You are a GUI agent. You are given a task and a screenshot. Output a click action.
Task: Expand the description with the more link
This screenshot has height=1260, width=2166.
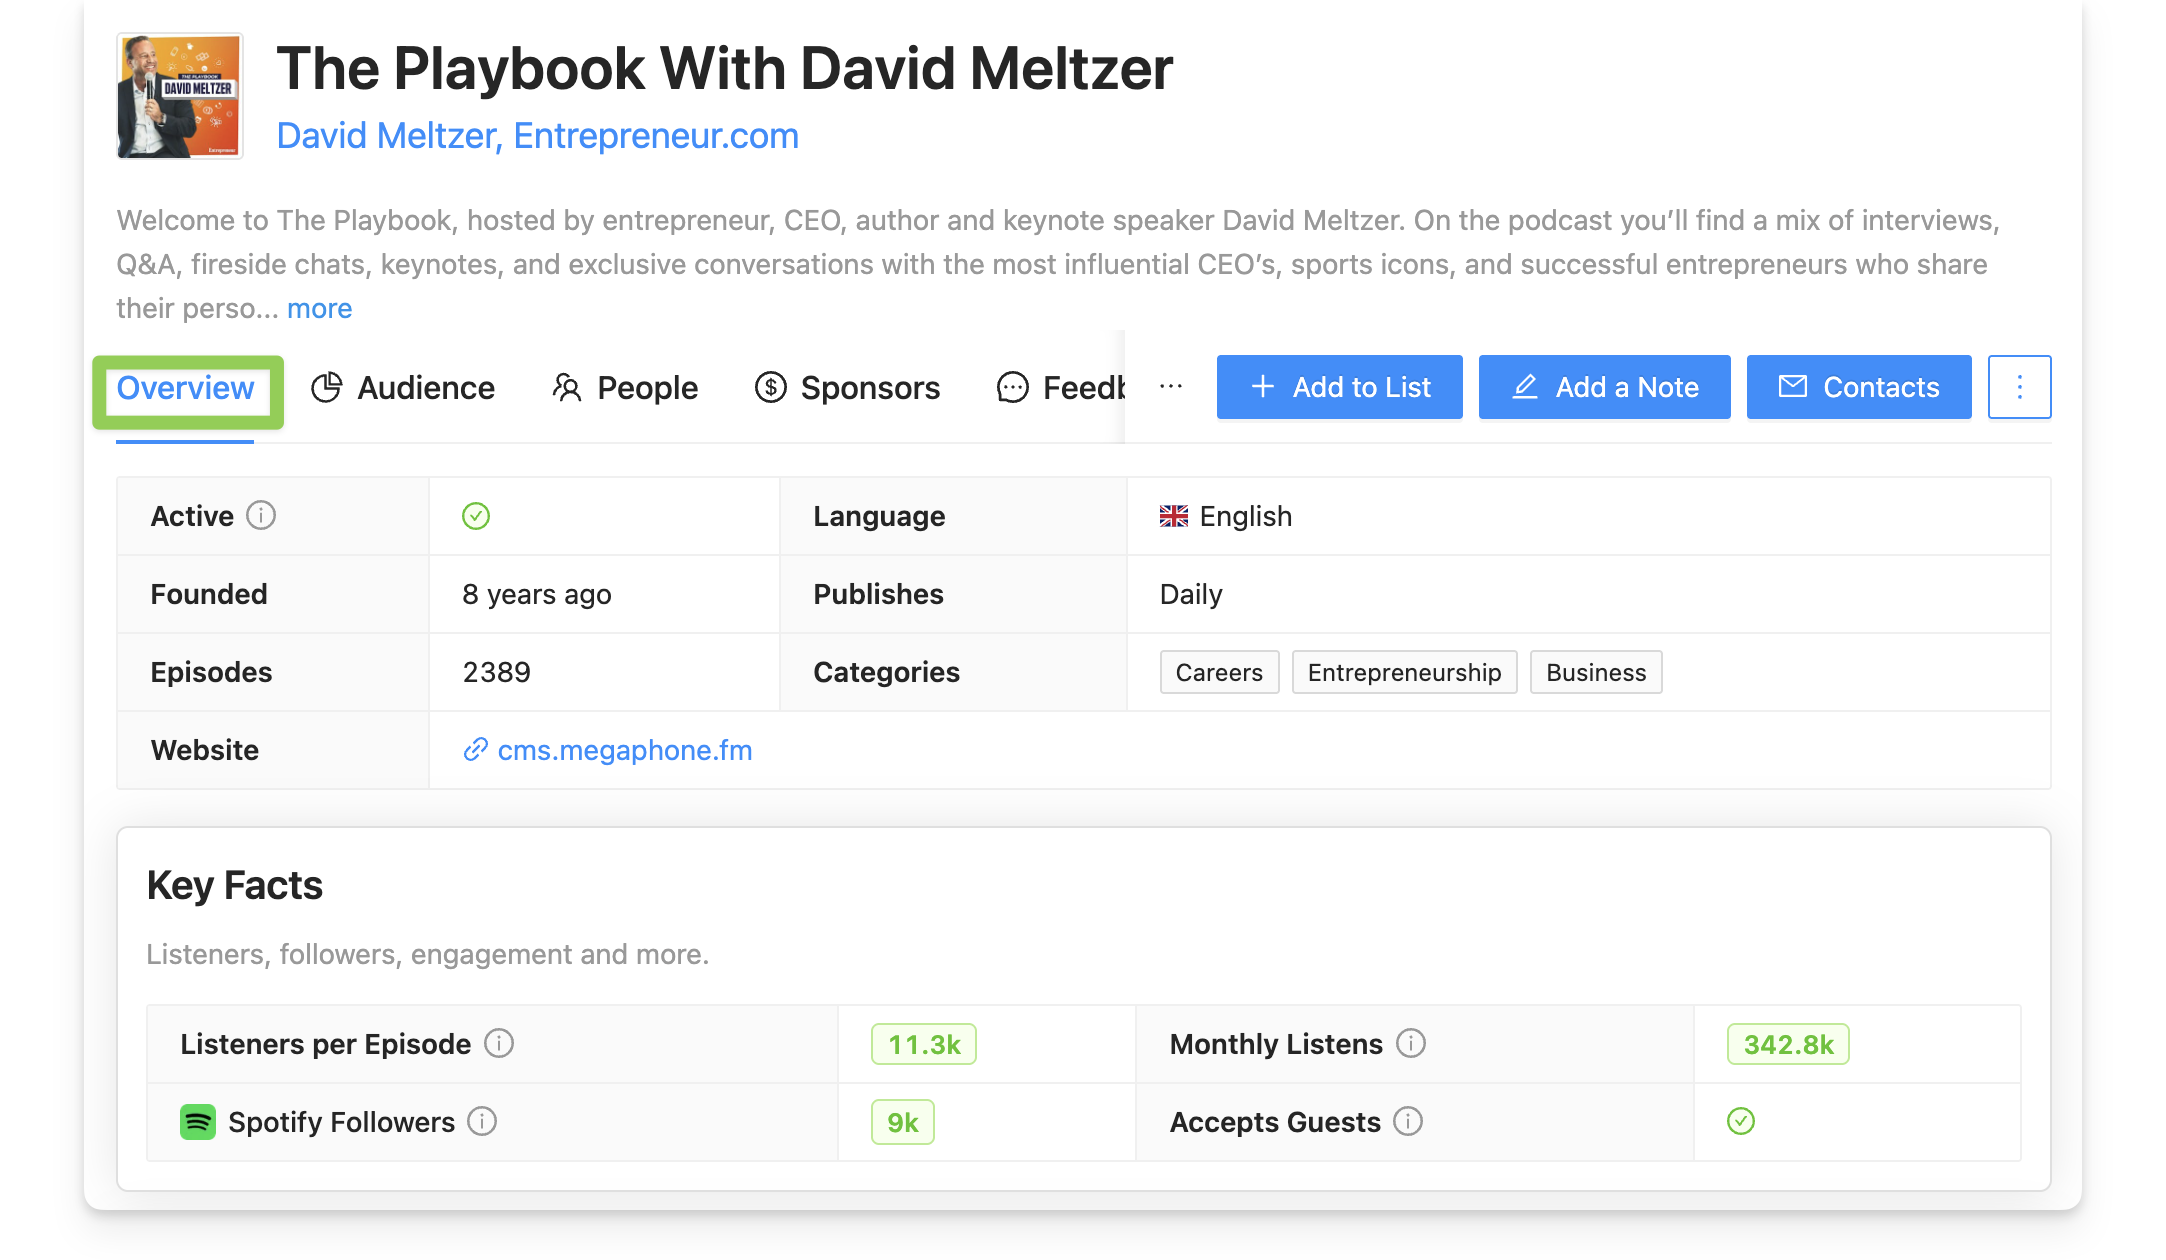coord(319,308)
